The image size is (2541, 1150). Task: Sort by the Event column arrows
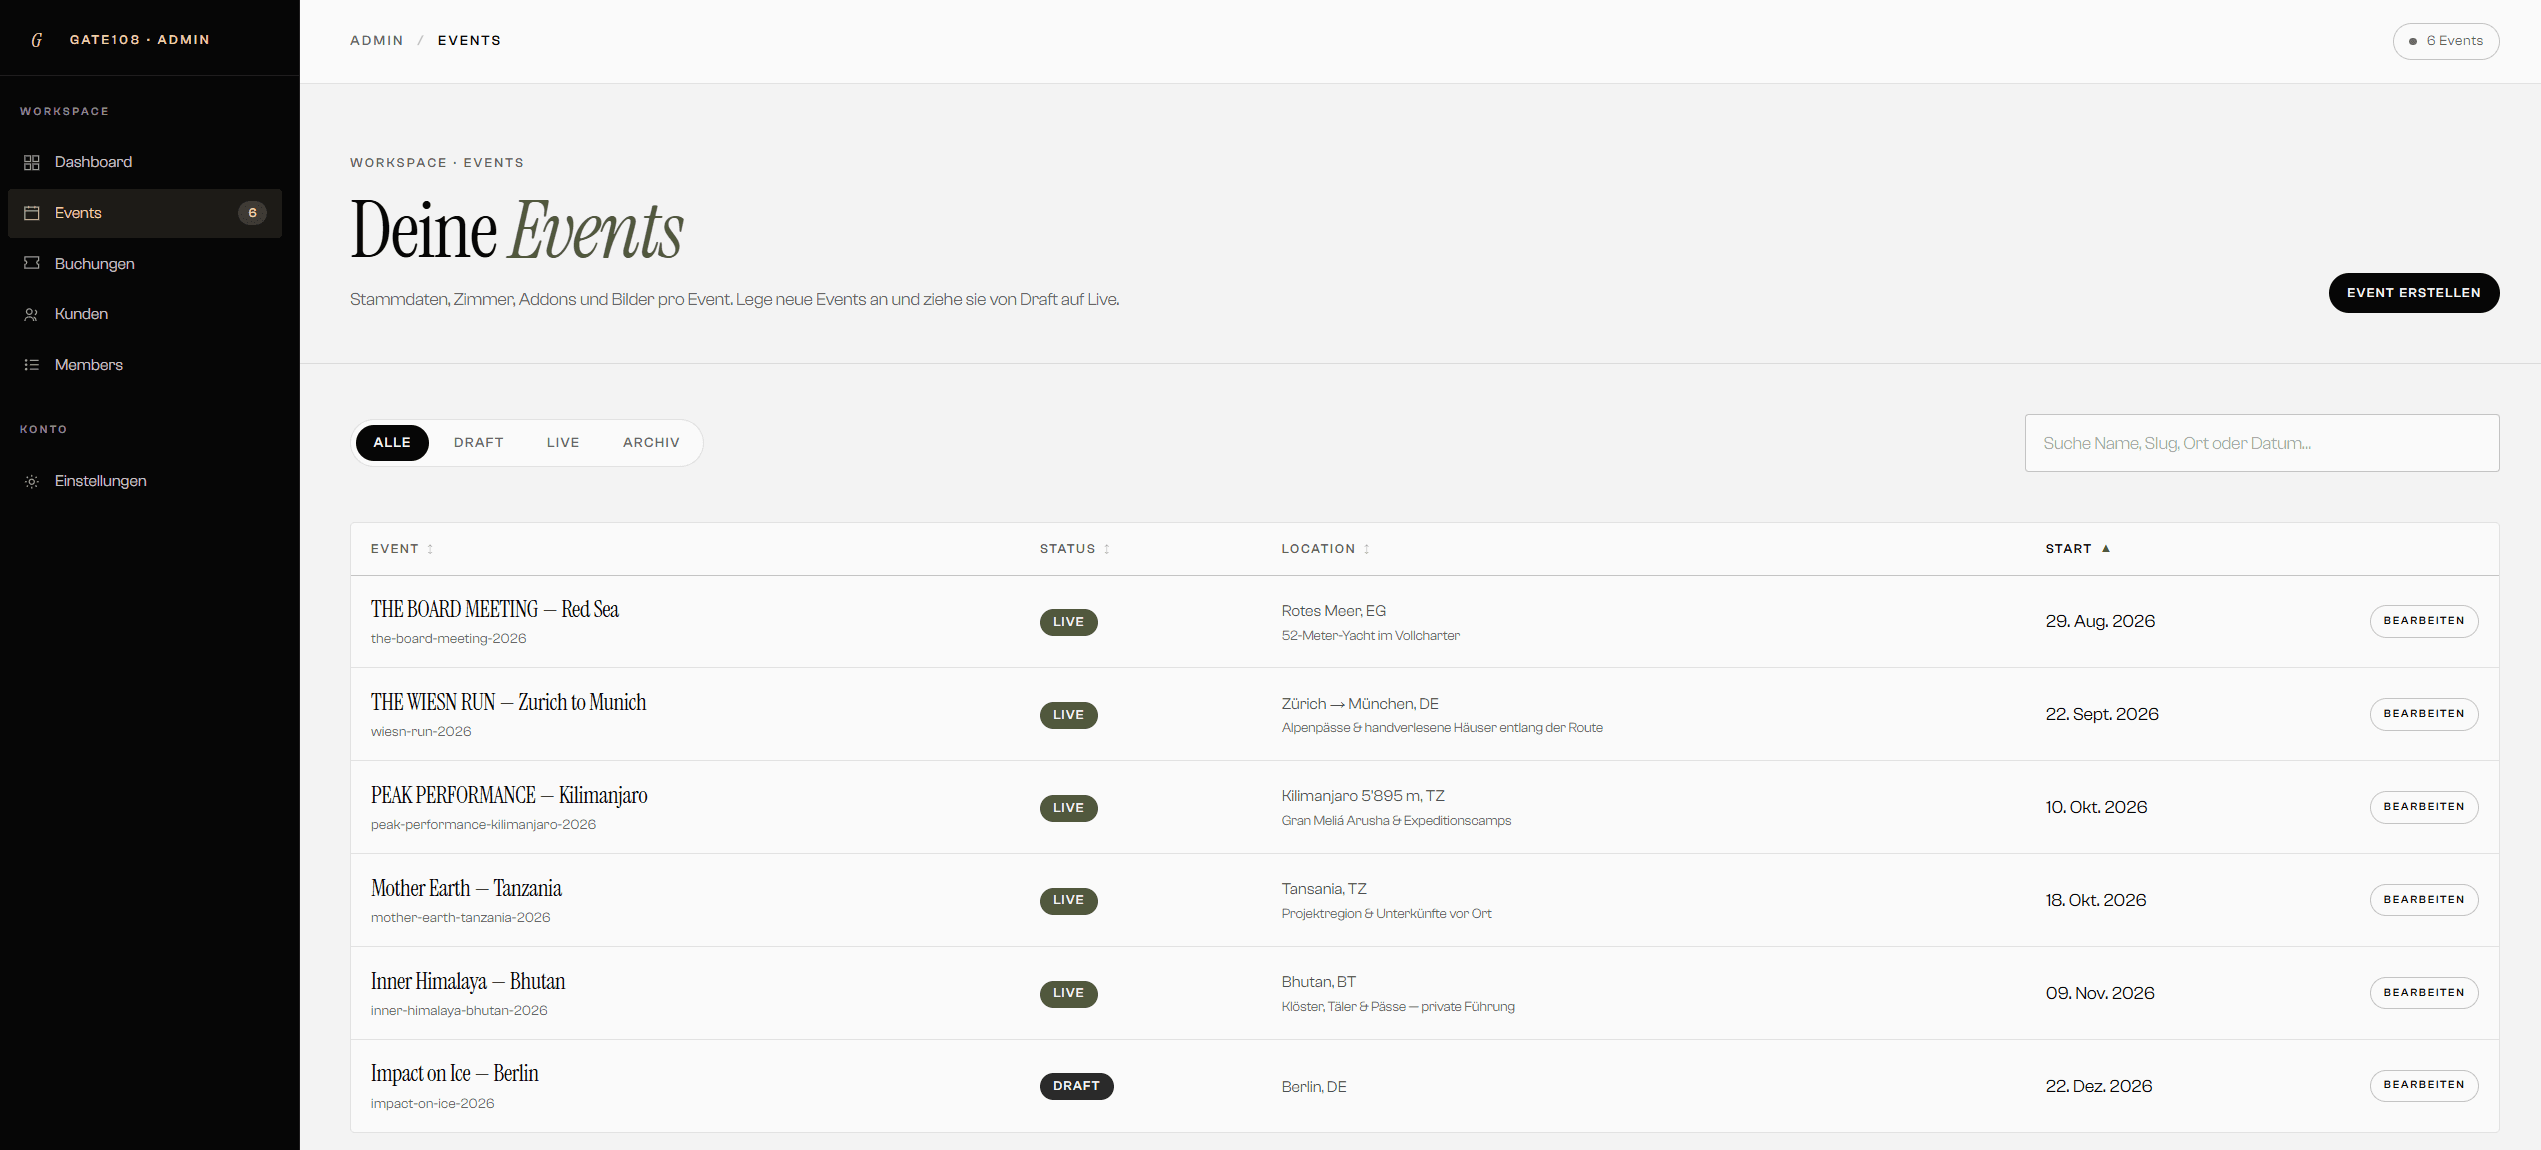click(430, 549)
